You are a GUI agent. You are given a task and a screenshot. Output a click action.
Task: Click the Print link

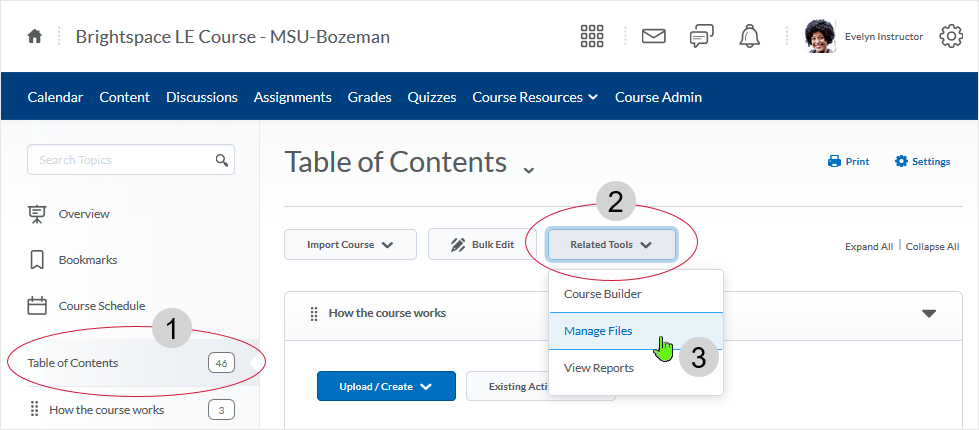click(x=849, y=161)
